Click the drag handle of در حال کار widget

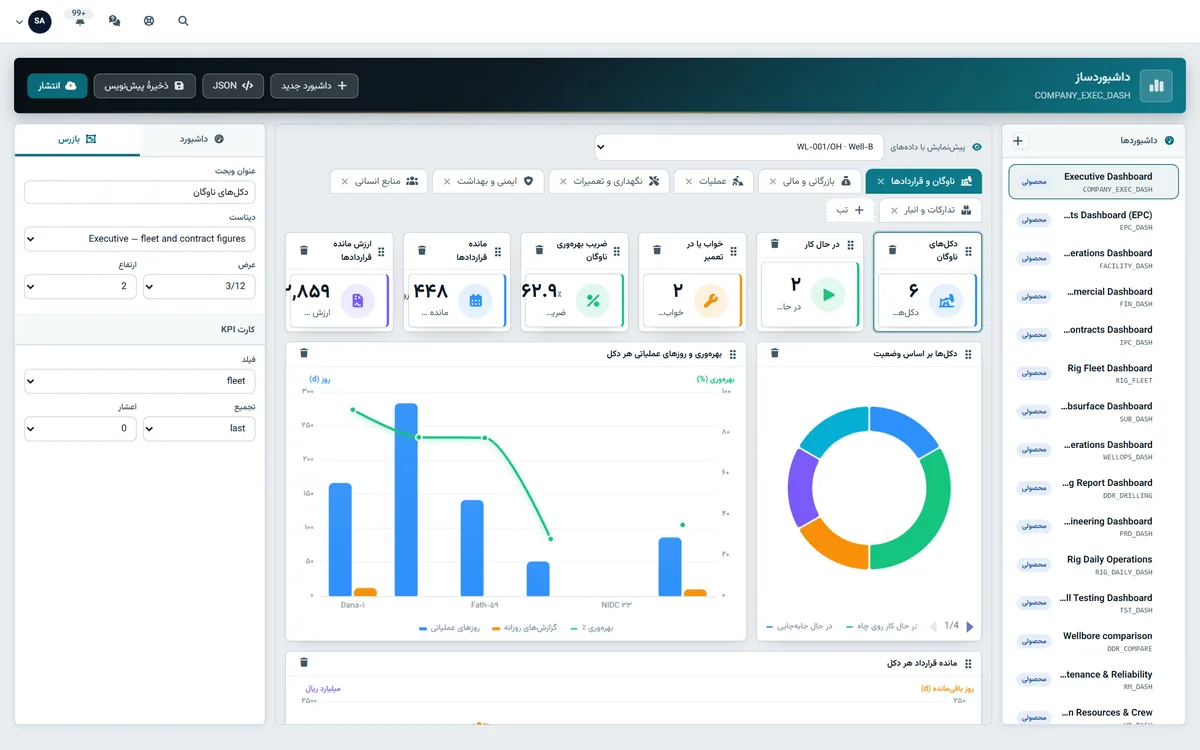point(851,244)
